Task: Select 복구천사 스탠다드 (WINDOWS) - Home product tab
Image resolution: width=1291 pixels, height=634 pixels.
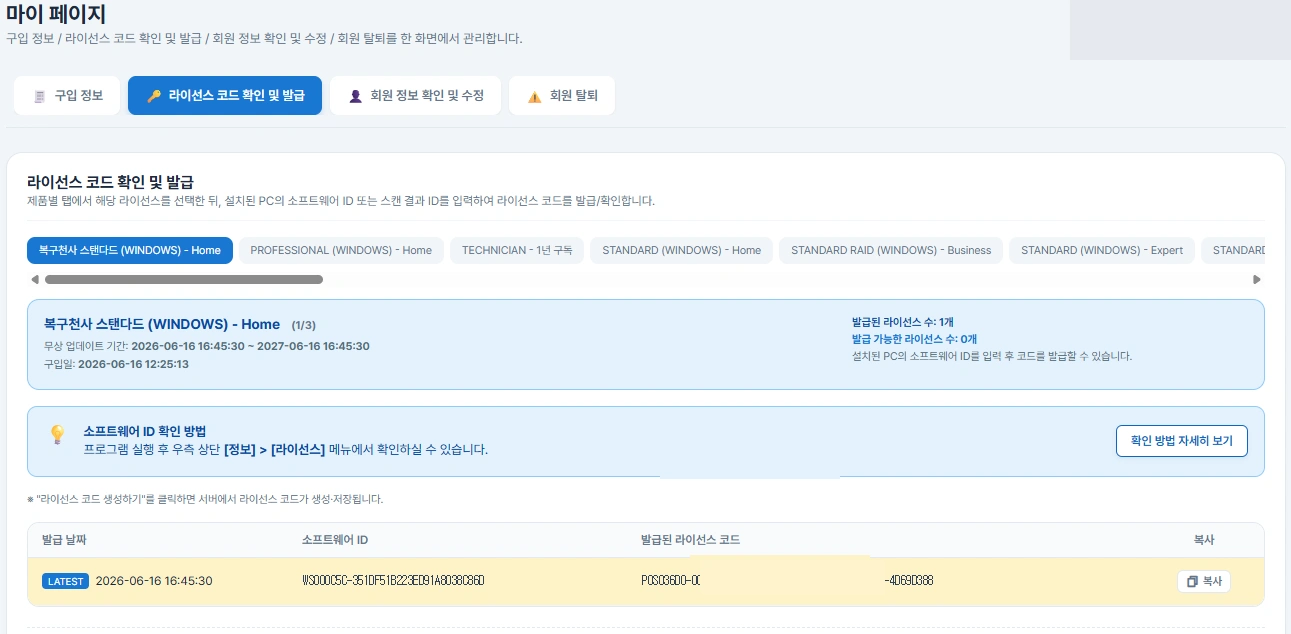Action: click(130, 250)
